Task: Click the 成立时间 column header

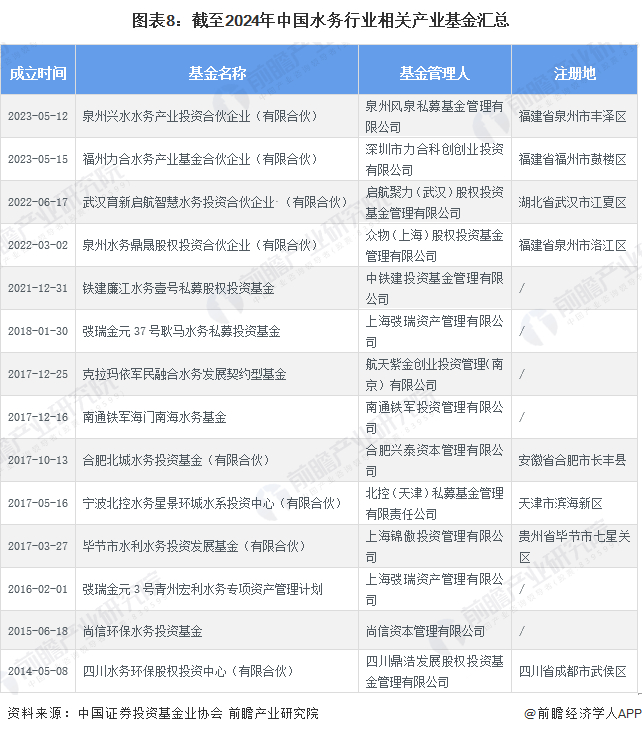Action: click(38, 73)
